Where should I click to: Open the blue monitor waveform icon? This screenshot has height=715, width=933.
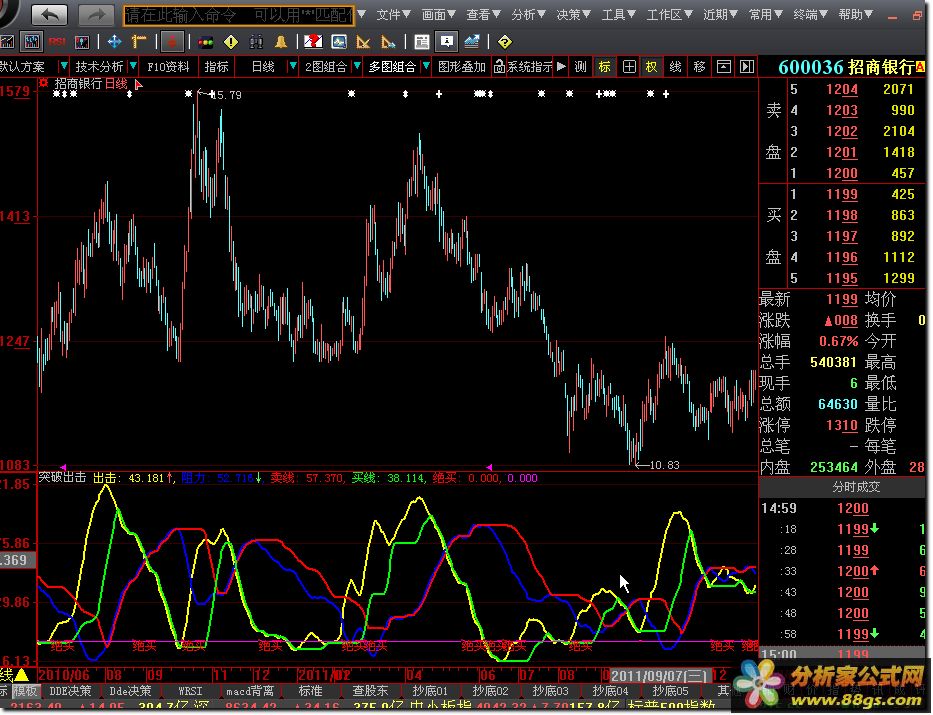coord(339,42)
